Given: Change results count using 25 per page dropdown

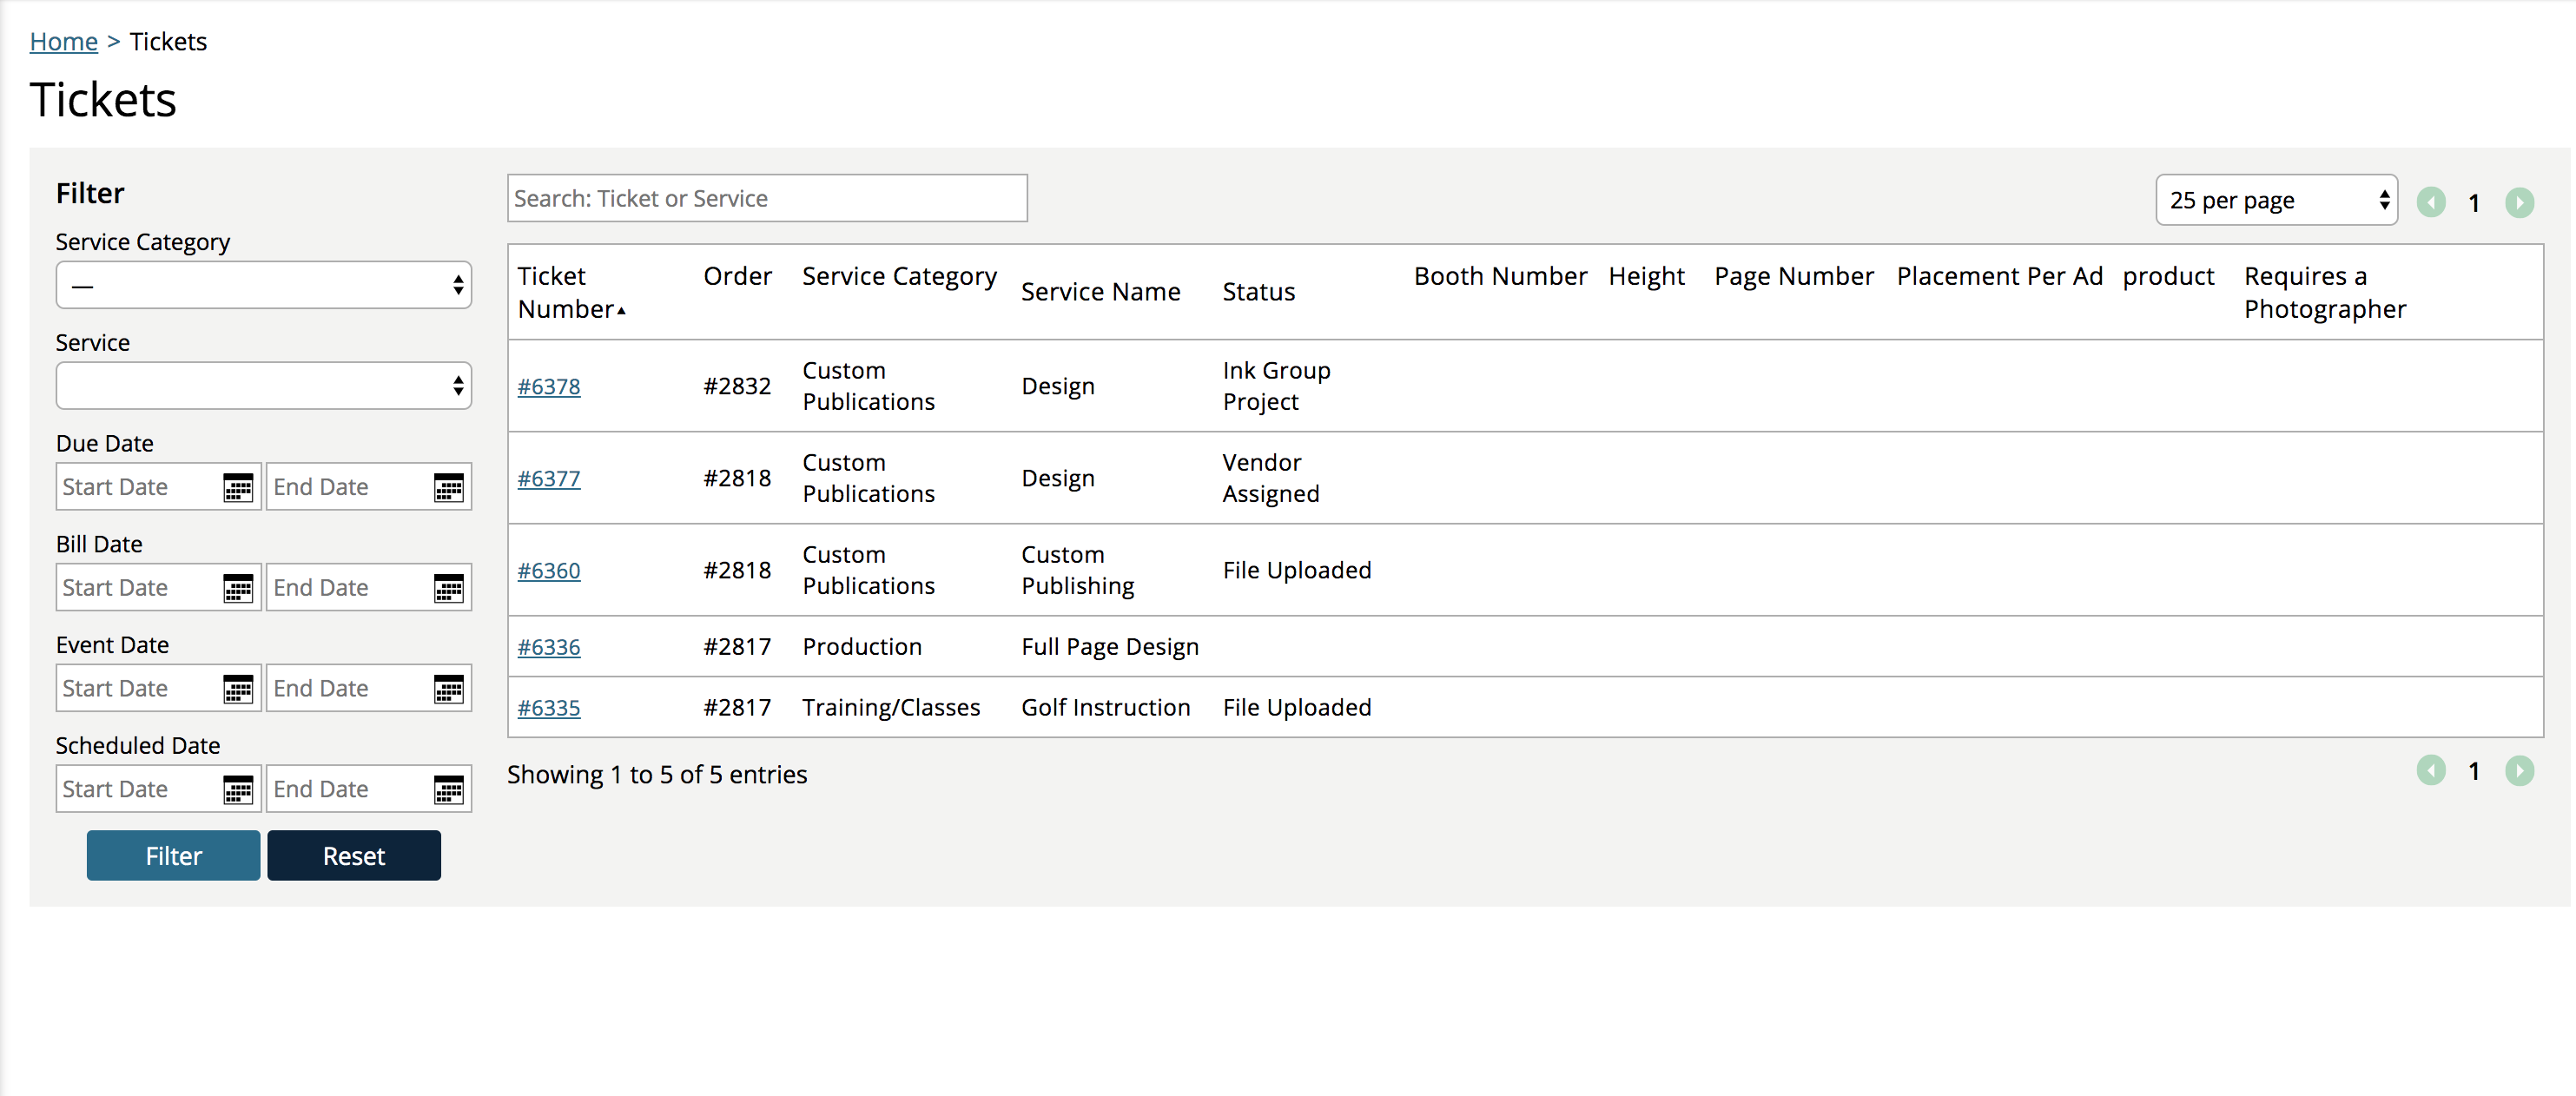Looking at the screenshot, I should (2276, 199).
